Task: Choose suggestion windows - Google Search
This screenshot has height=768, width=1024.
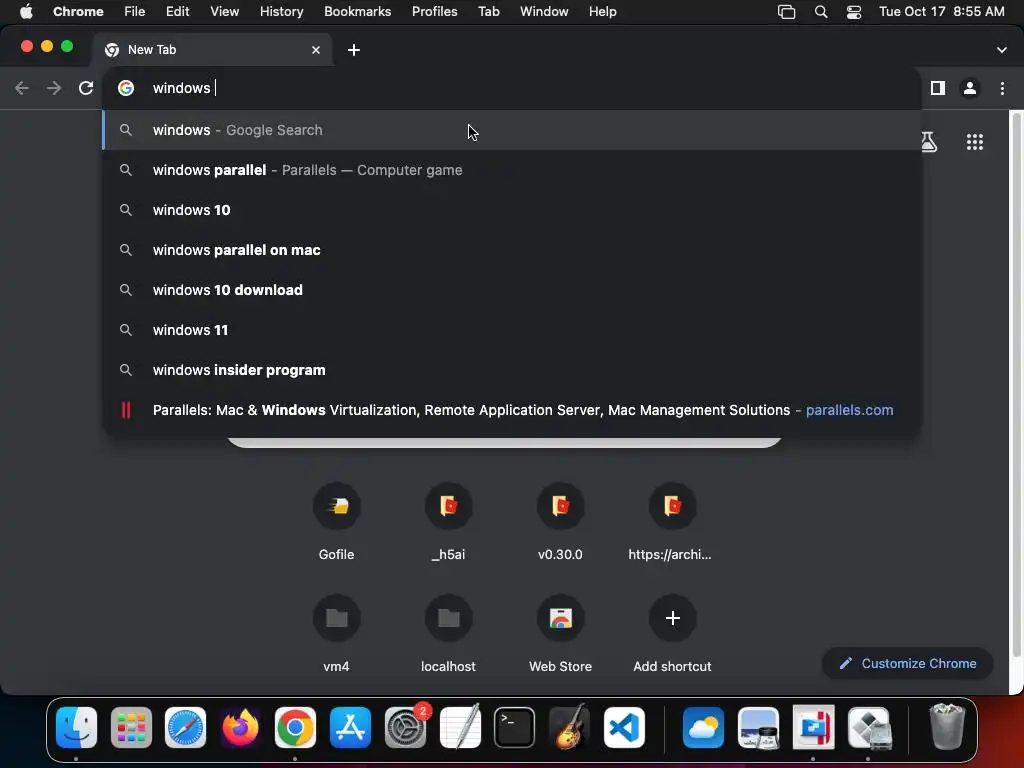Action: pyautogui.click(x=511, y=130)
